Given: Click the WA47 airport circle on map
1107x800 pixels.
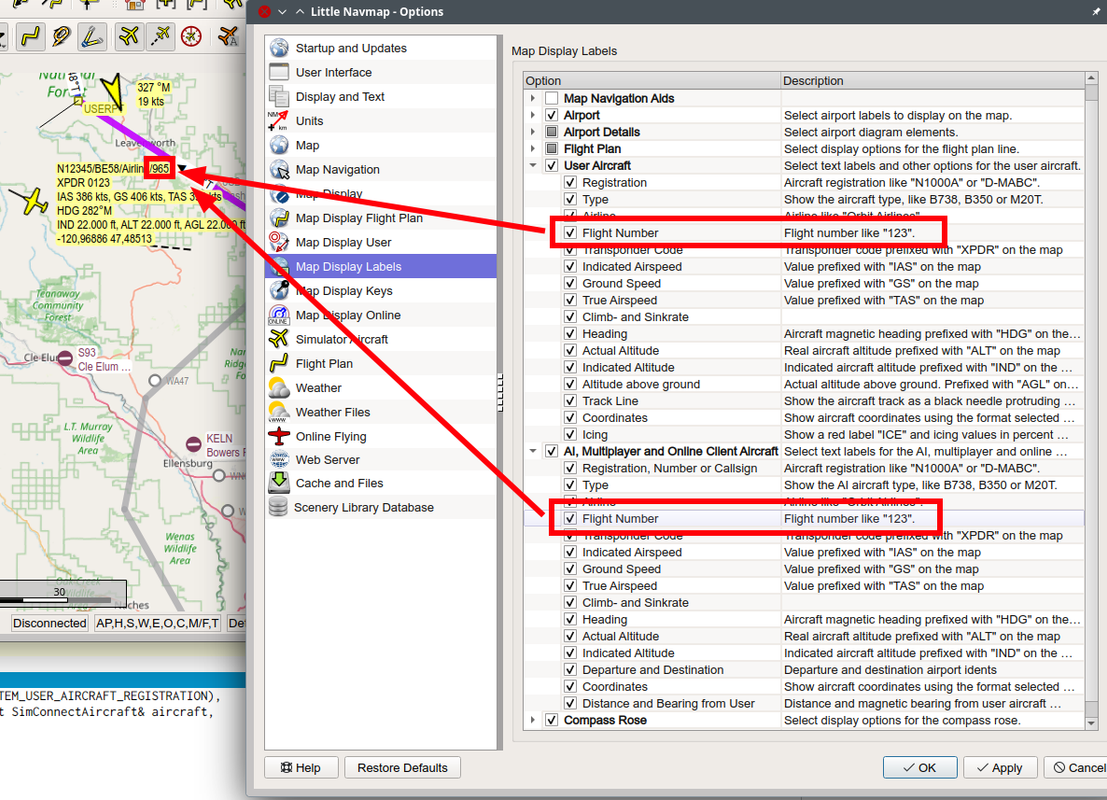Looking at the screenshot, I should [155, 381].
